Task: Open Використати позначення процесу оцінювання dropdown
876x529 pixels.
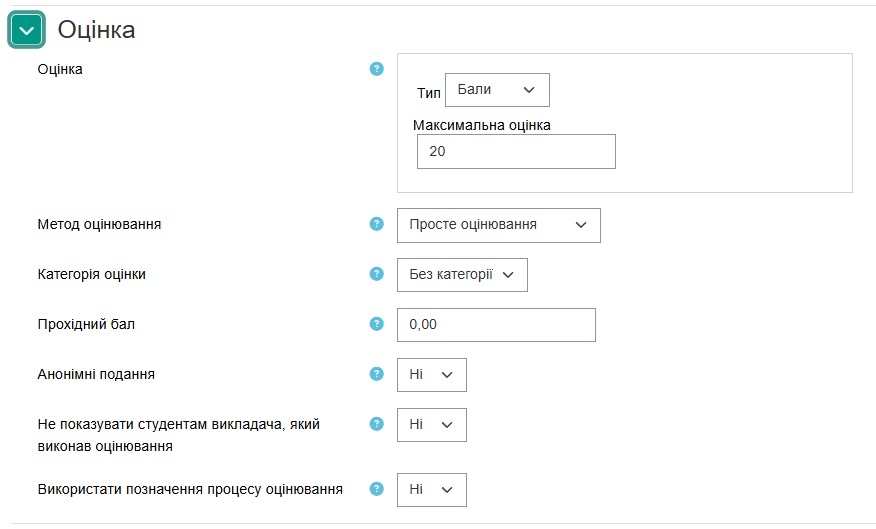Action: click(431, 490)
